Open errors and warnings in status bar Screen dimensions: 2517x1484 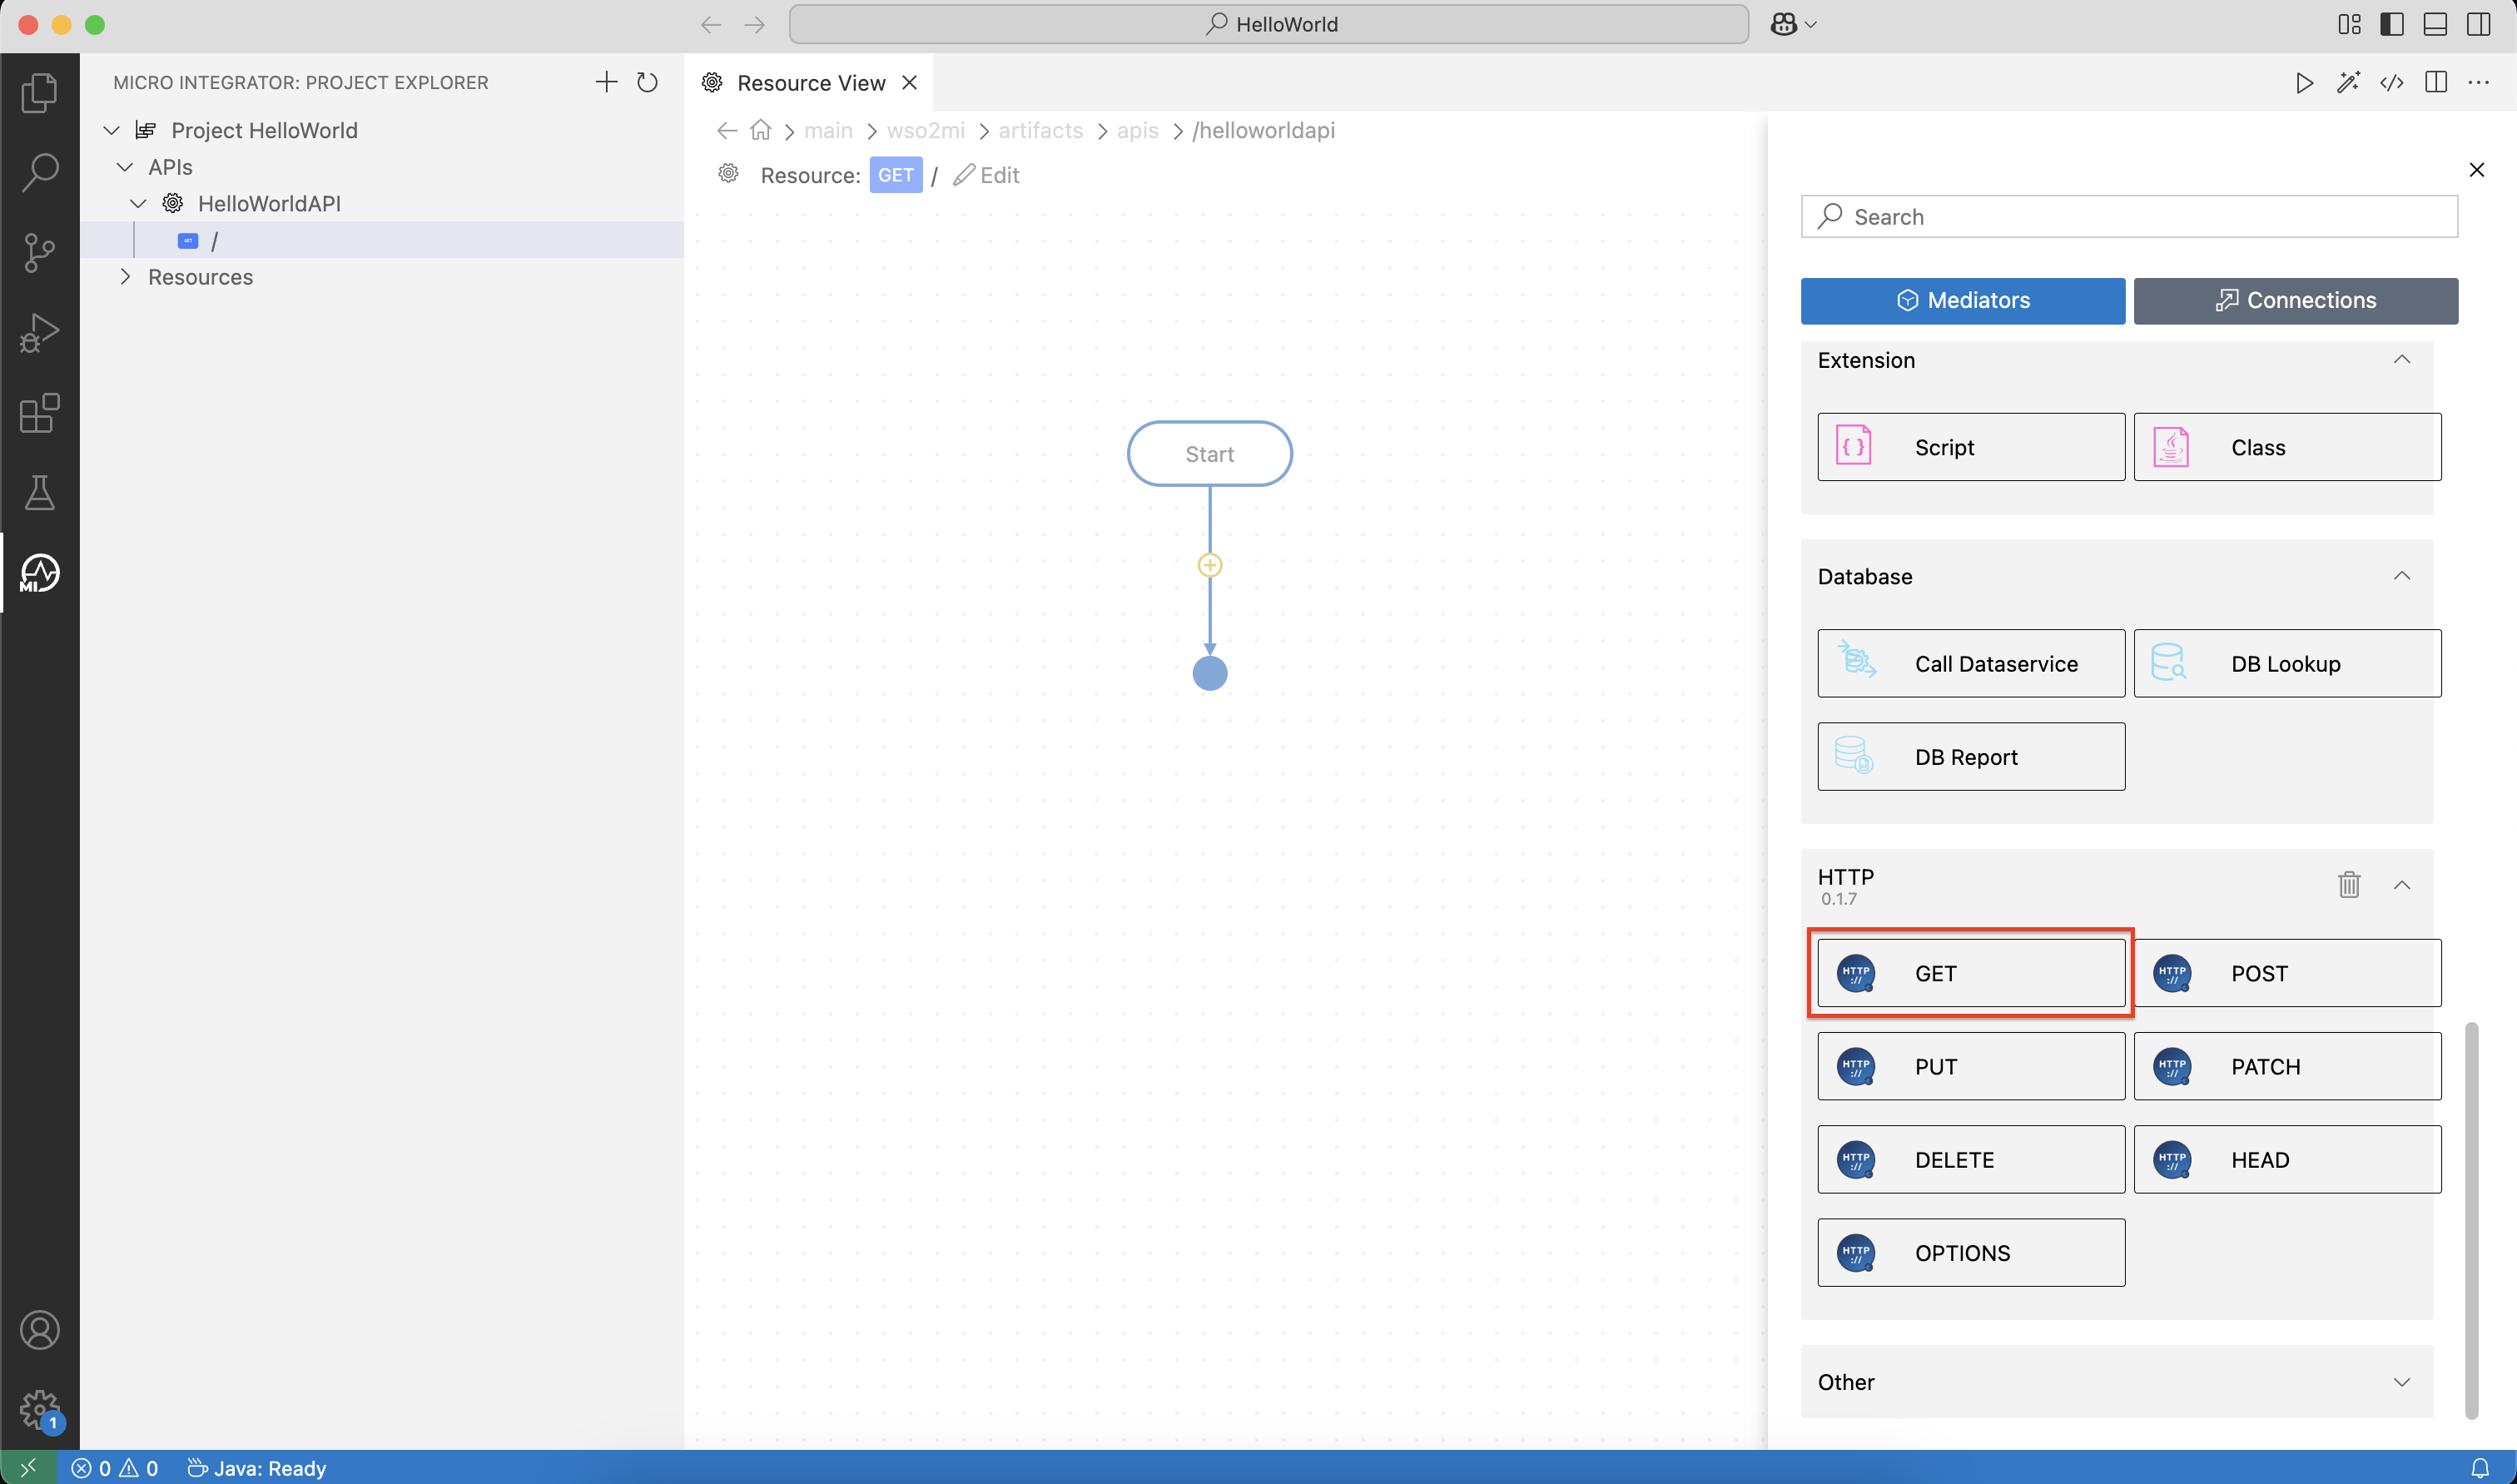click(115, 1468)
